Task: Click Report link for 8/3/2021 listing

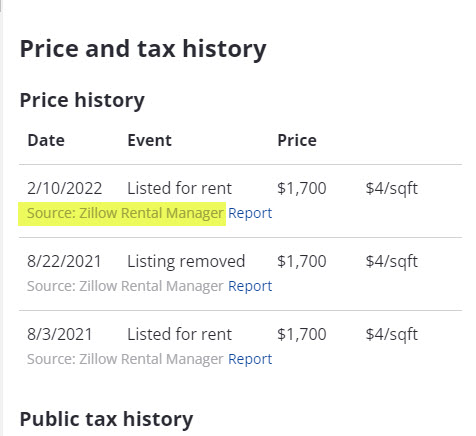Action: click(x=250, y=359)
